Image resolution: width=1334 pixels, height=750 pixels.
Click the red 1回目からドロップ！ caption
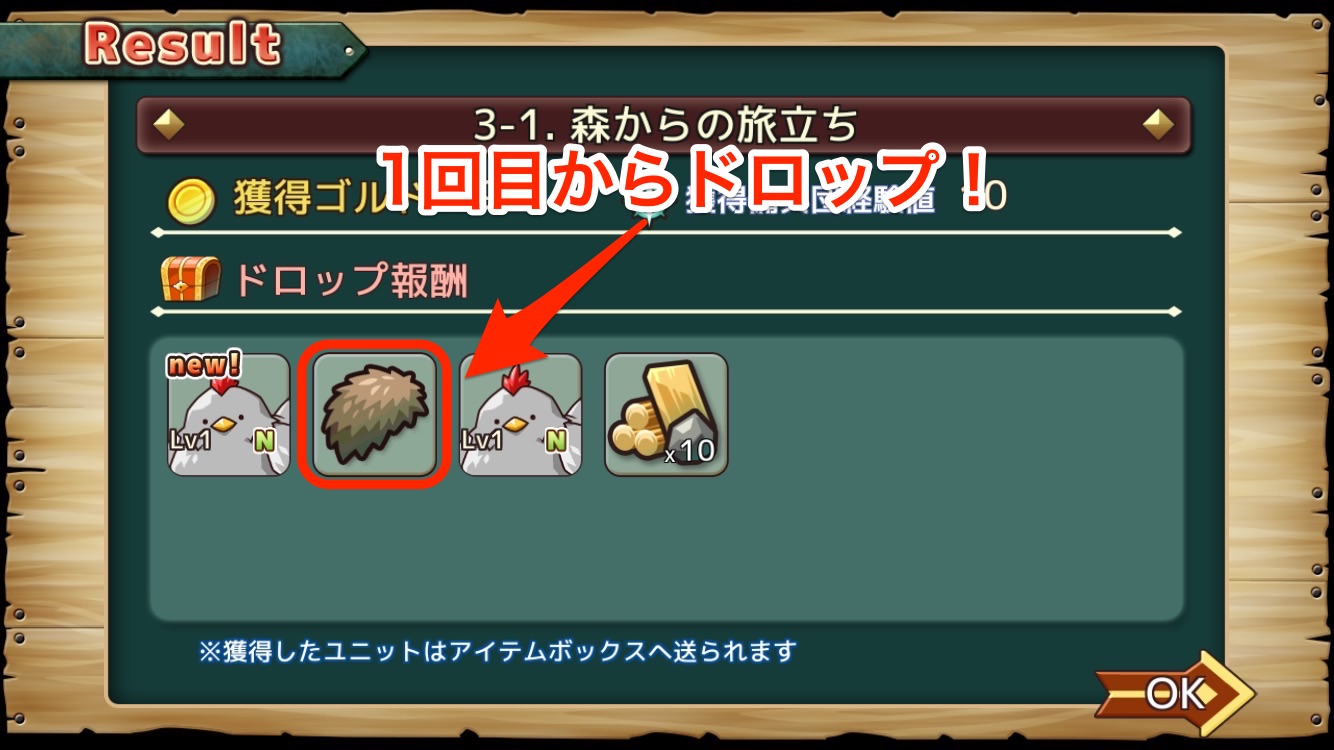682,177
